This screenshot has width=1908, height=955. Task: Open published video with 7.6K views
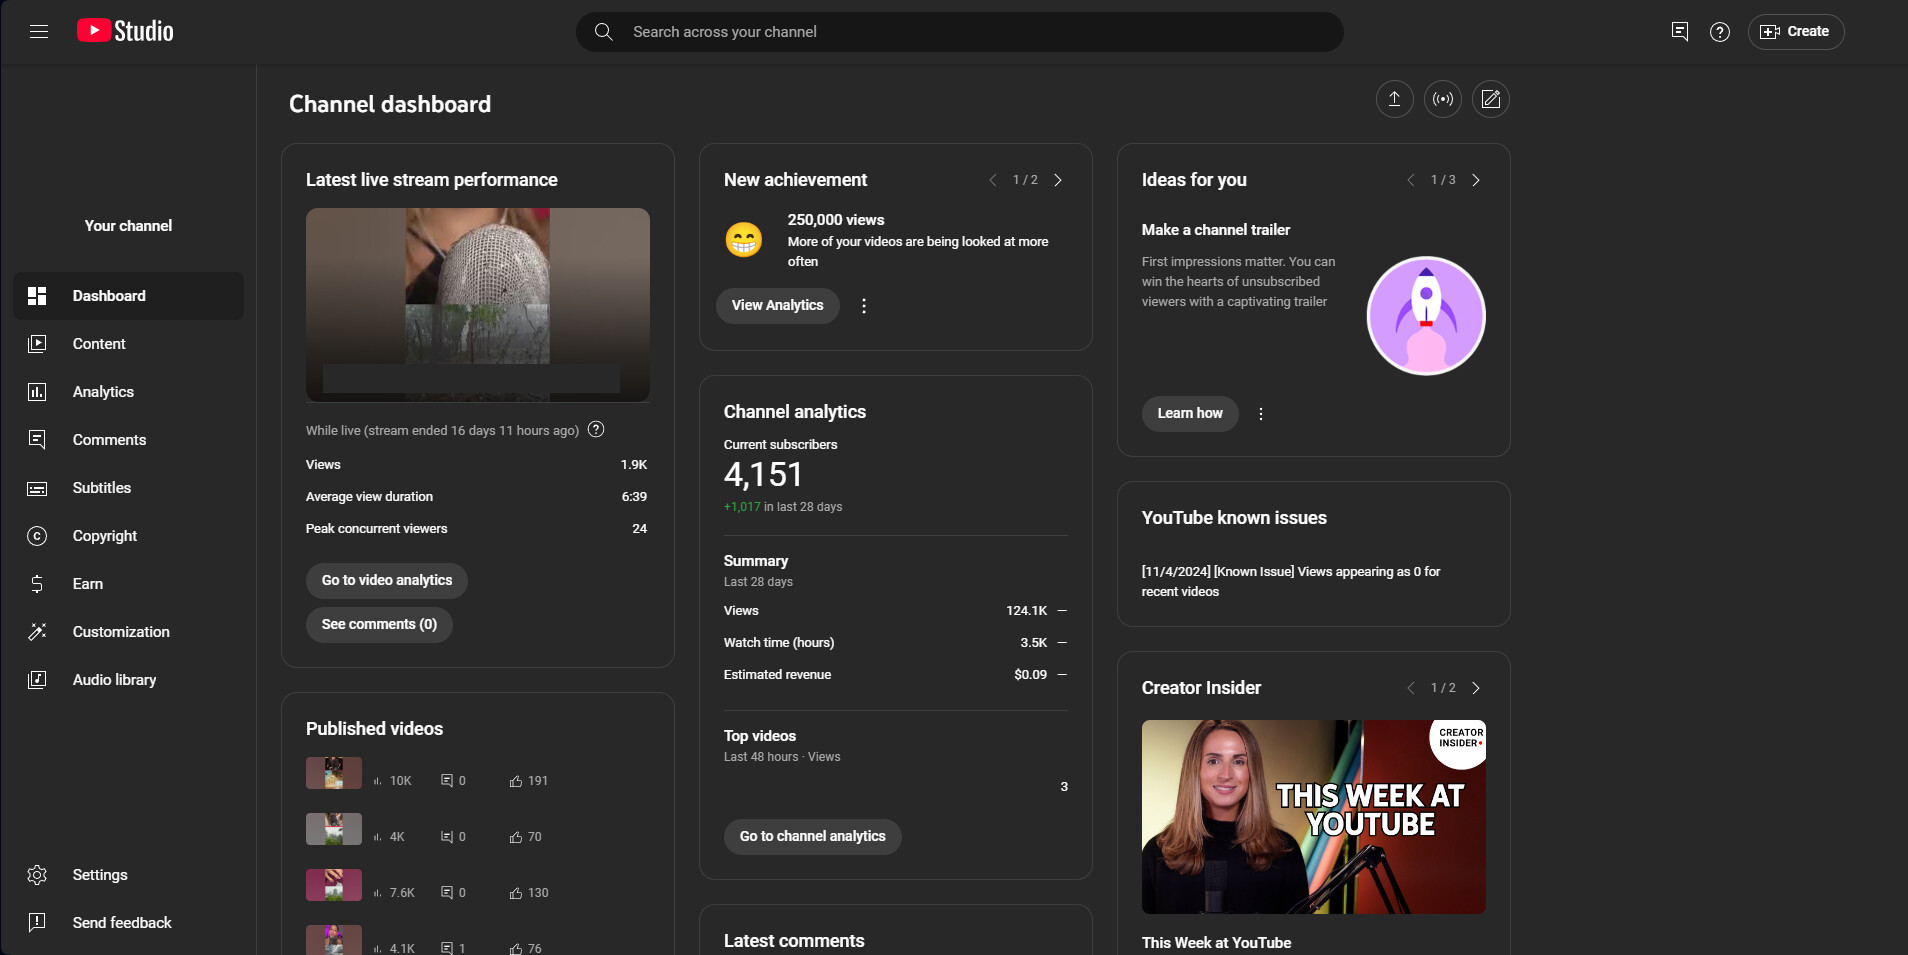click(x=334, y=885)
